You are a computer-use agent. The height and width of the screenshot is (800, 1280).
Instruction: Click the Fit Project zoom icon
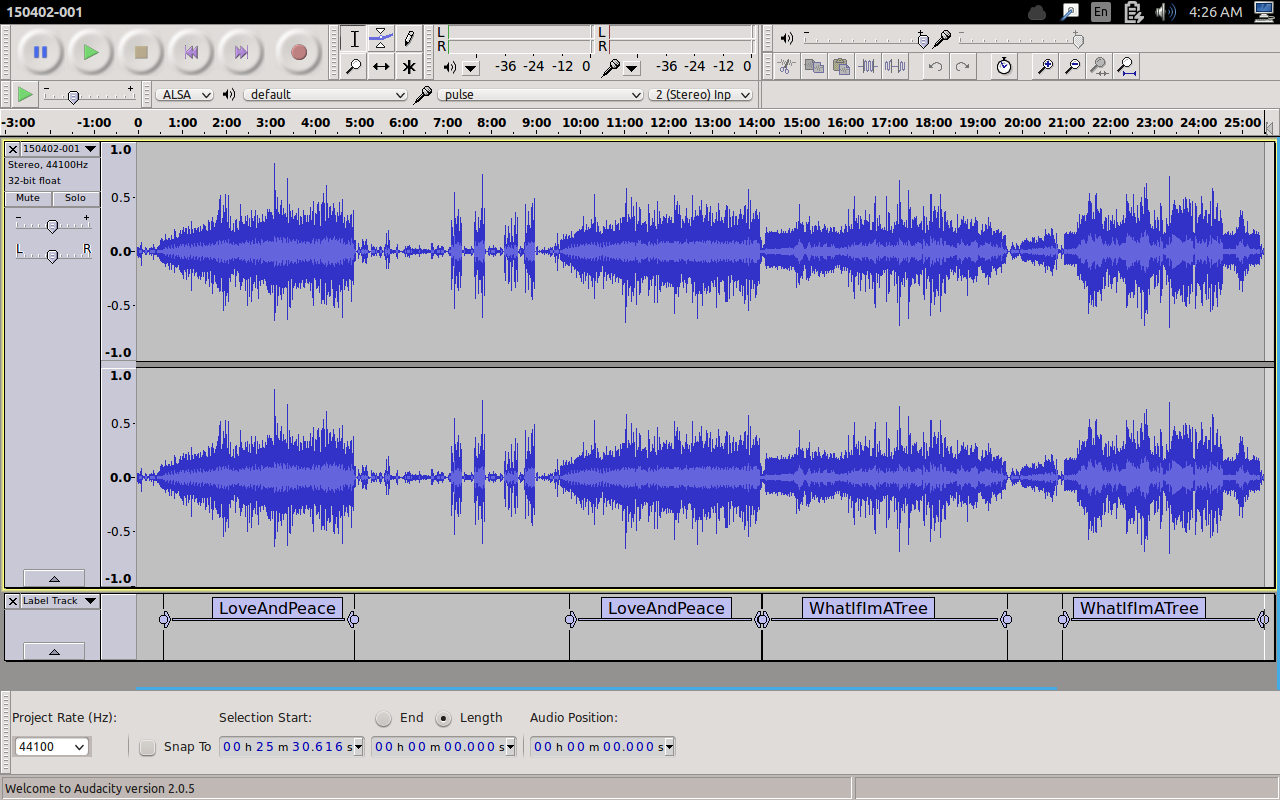point(1126,67)
